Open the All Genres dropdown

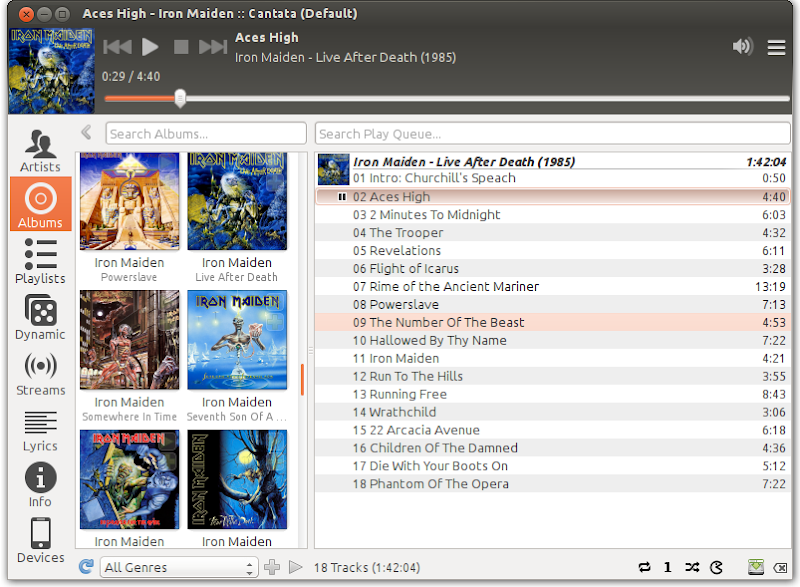click(x=179, y=567)
